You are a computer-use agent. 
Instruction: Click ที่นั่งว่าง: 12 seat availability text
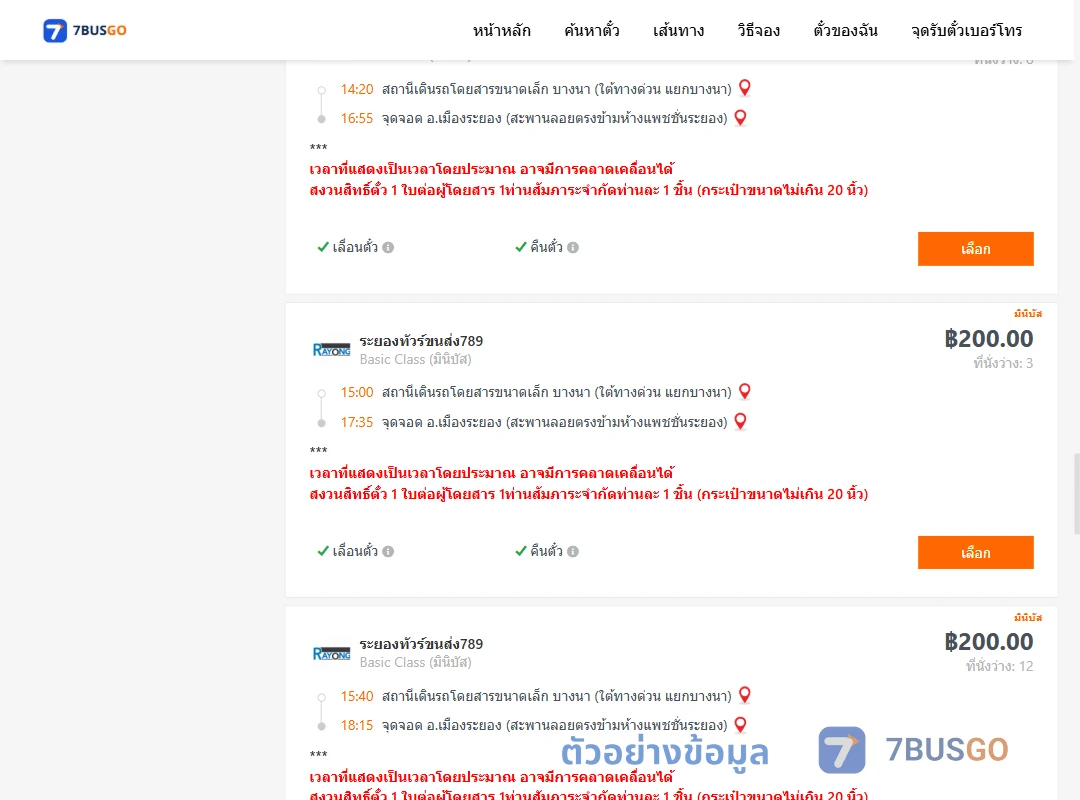[999, 666]
